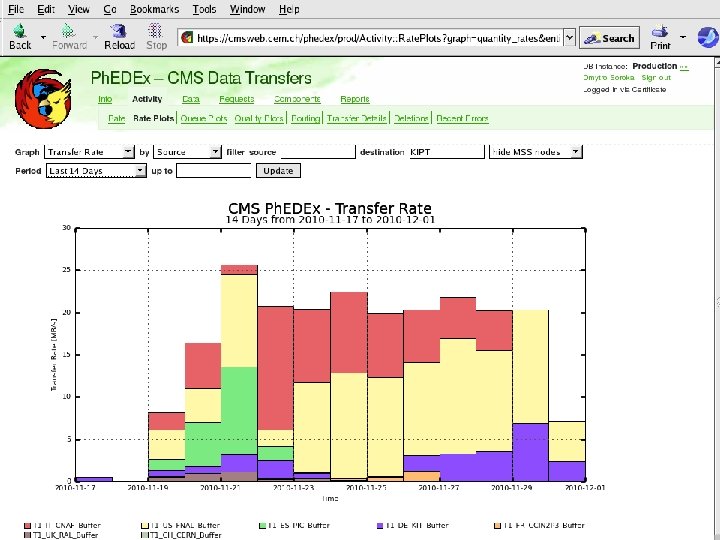
Task: Expand the URL history dropdown
Action: point(569,38)
